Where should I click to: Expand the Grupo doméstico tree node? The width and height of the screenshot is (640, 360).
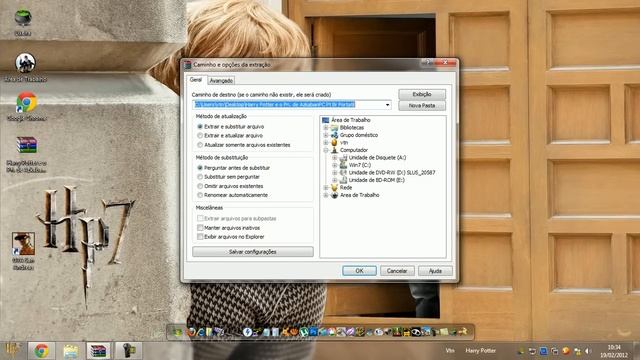326,135
